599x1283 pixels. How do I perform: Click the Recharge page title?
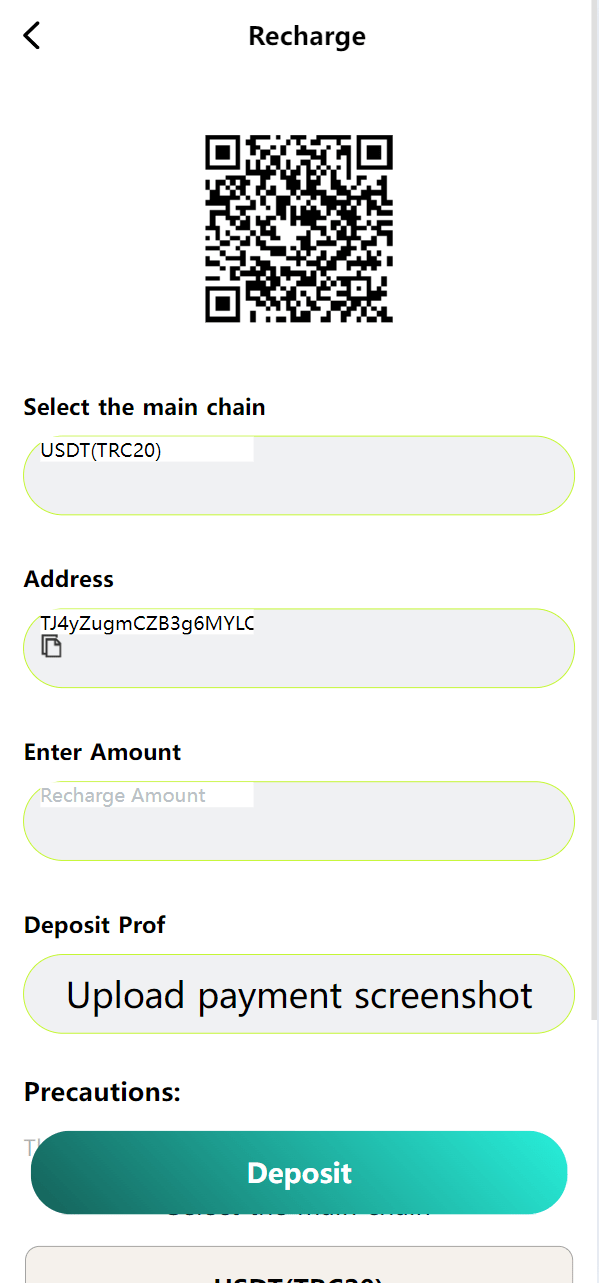click(307, 36)
